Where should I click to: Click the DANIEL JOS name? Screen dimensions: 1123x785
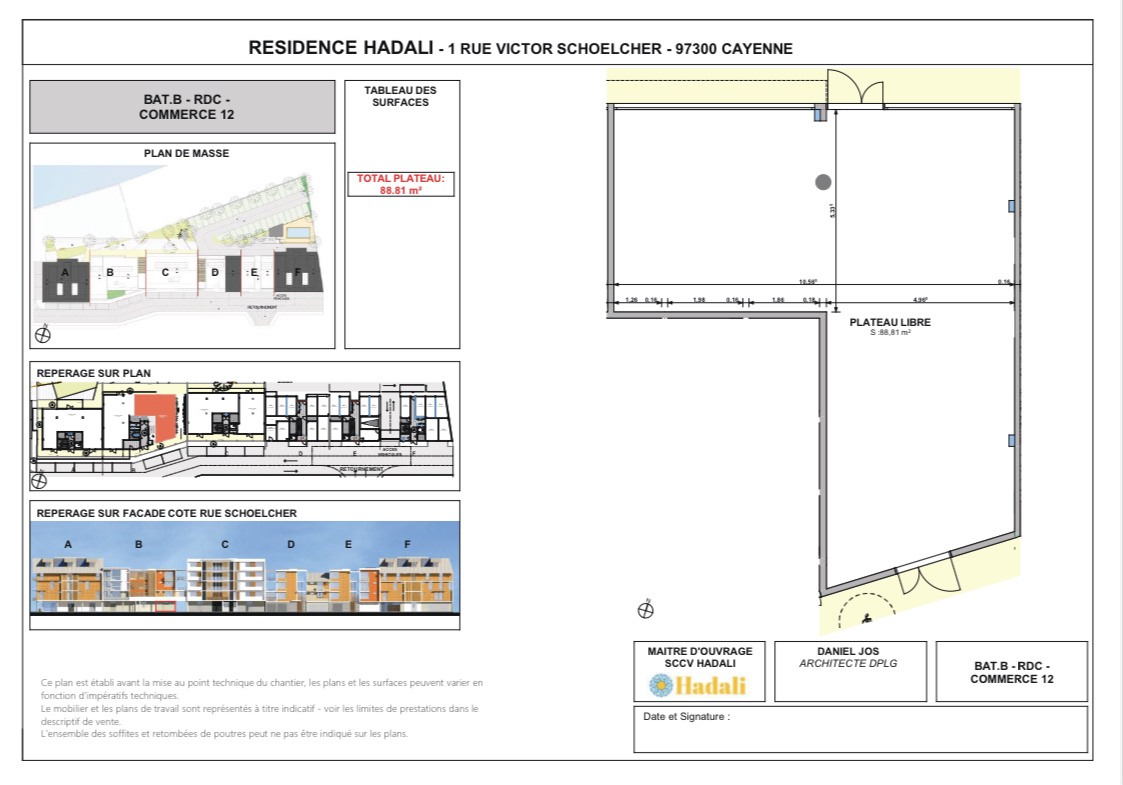848,651
